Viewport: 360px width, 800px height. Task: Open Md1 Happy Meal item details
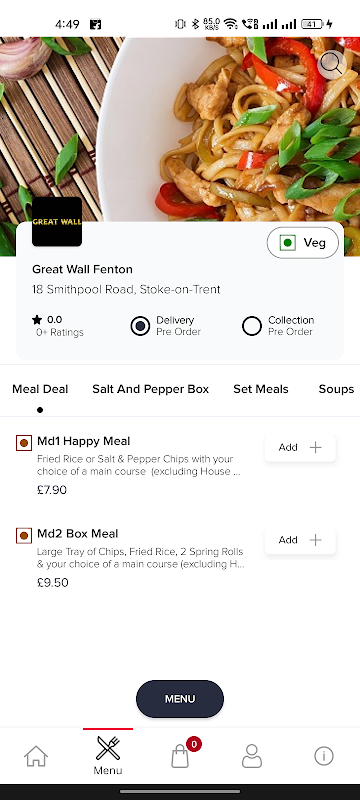84,441
